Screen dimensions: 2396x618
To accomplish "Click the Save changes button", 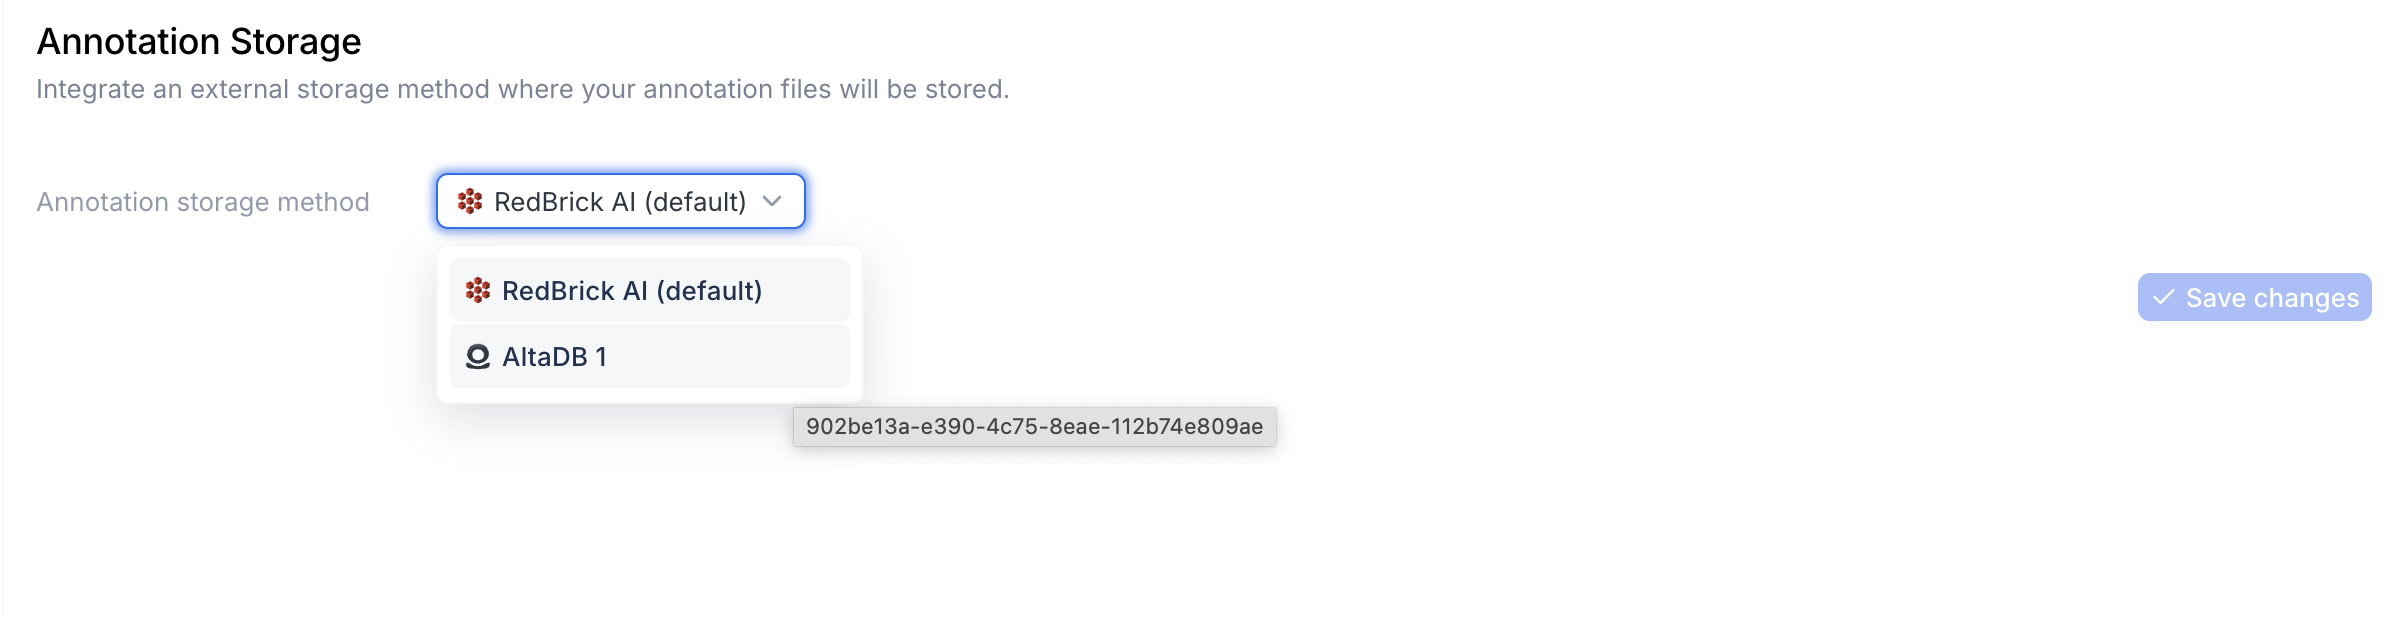I will click(2255, 297).
